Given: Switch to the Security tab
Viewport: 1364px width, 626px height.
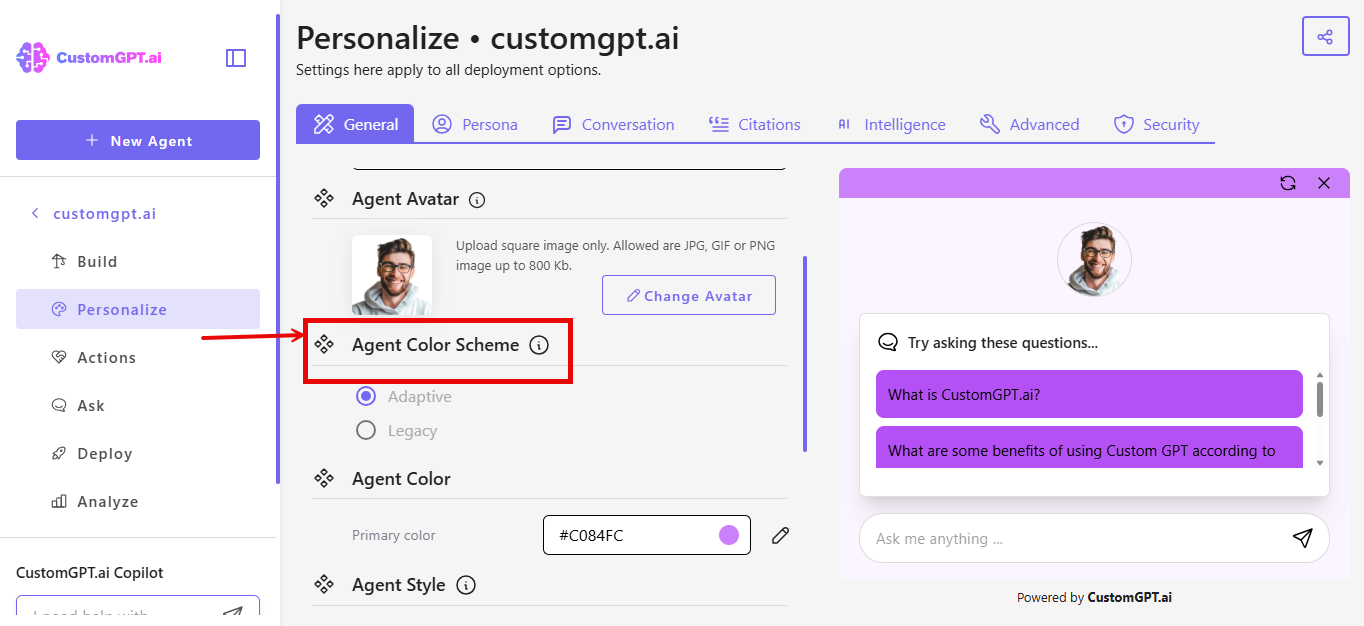Looking at the screenshot, I should coord(1156,124).
